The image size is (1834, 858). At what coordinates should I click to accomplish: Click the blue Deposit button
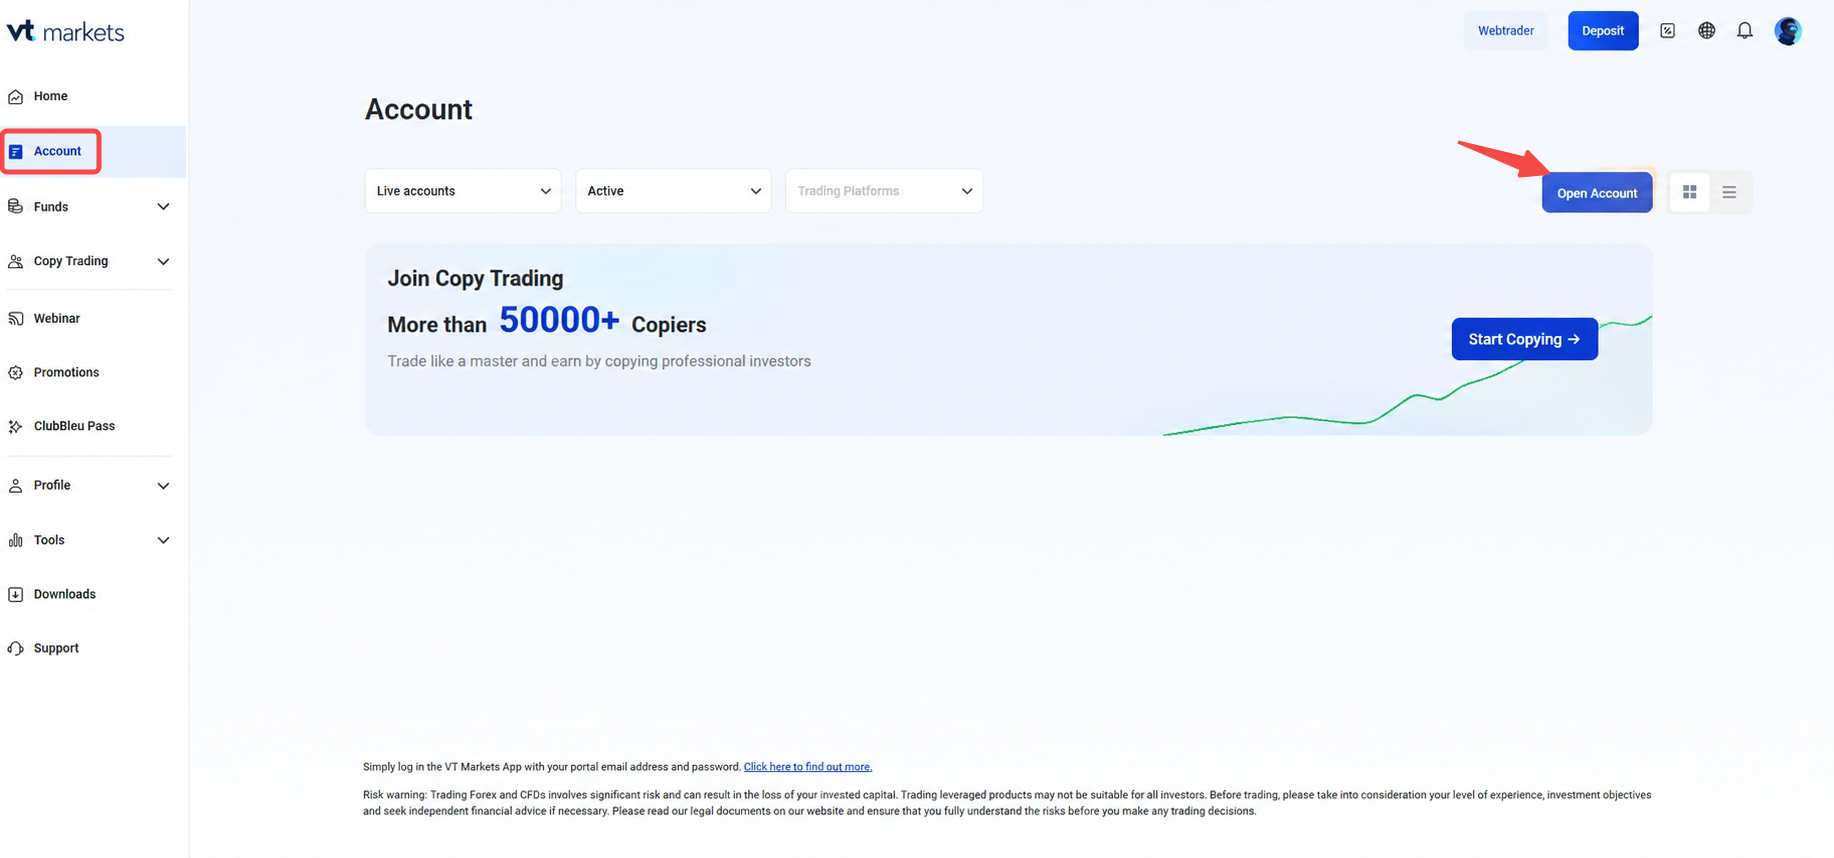[1603, 31]
